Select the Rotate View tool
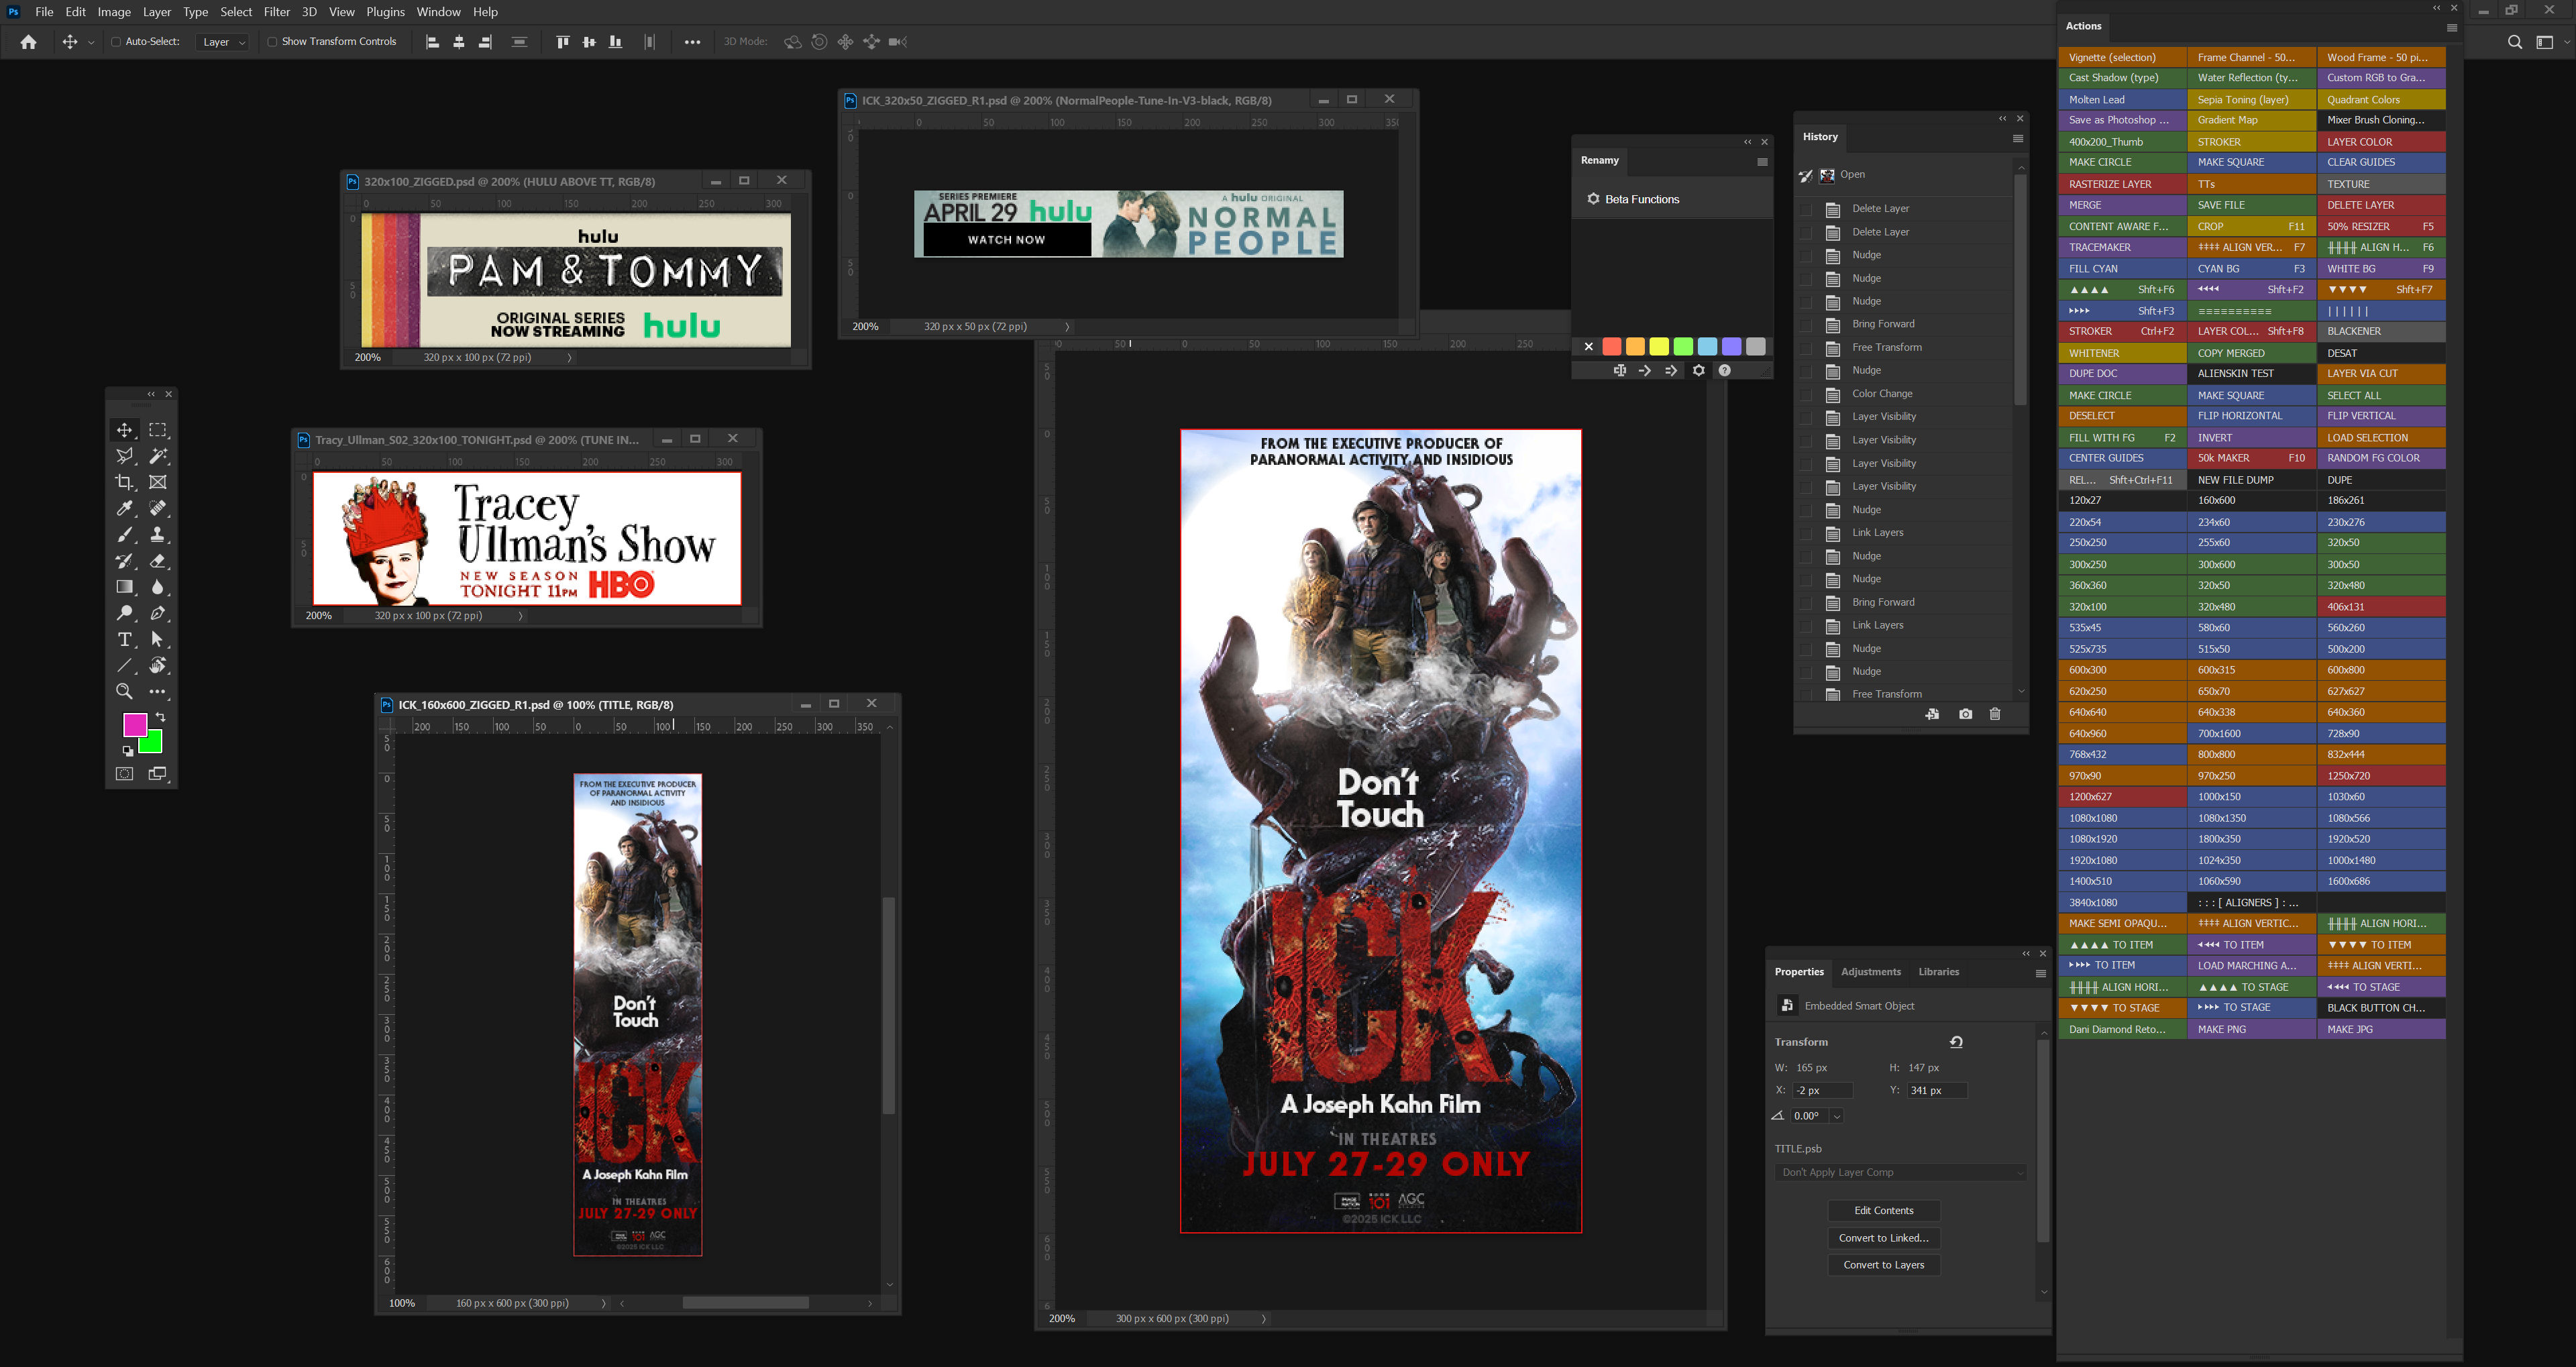 coord(158,665)
